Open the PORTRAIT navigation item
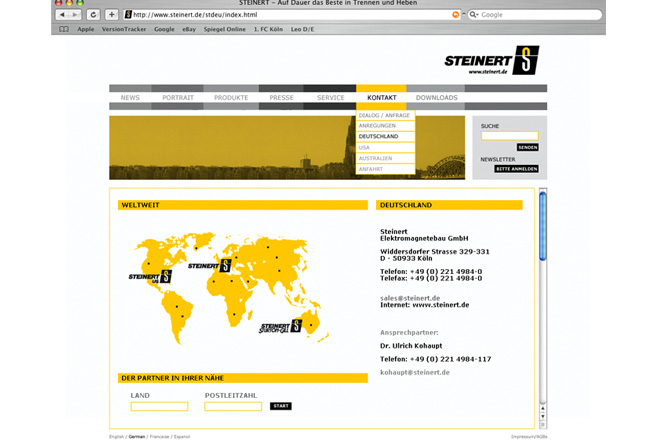650x446 pixels. [x=178, y=98]
